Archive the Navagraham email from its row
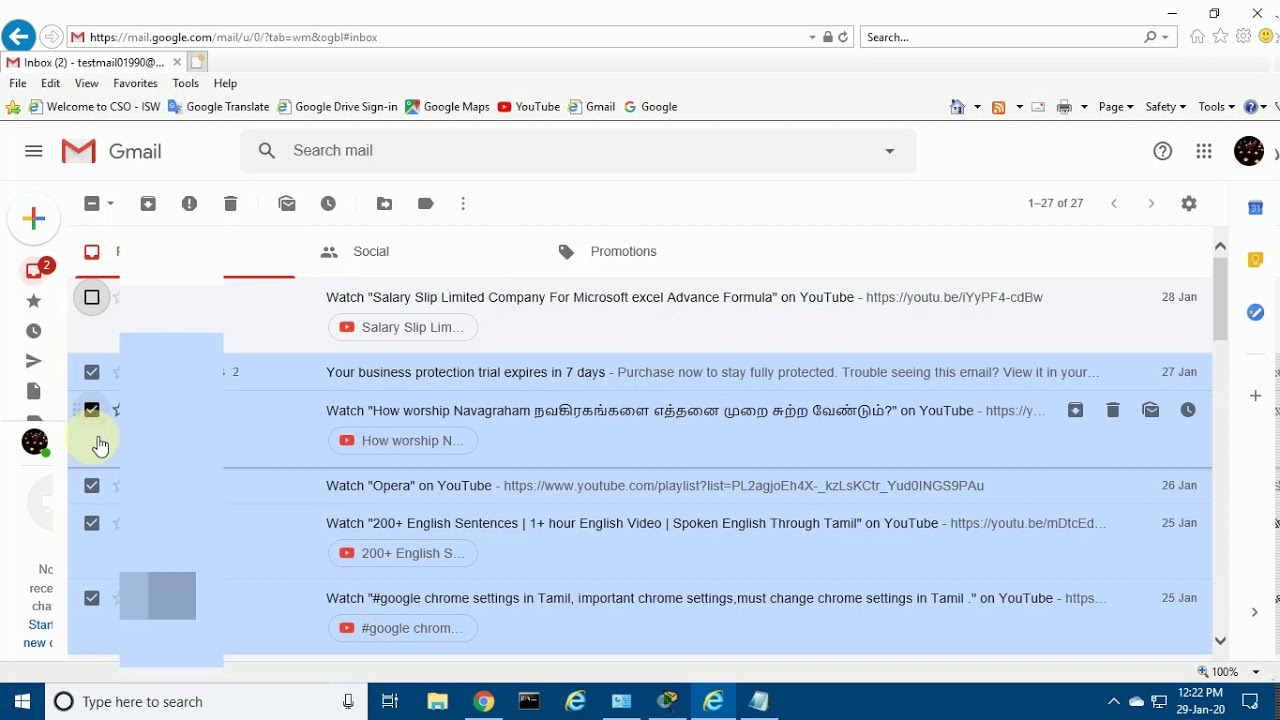1280x720 pixels. (1075, 410)
